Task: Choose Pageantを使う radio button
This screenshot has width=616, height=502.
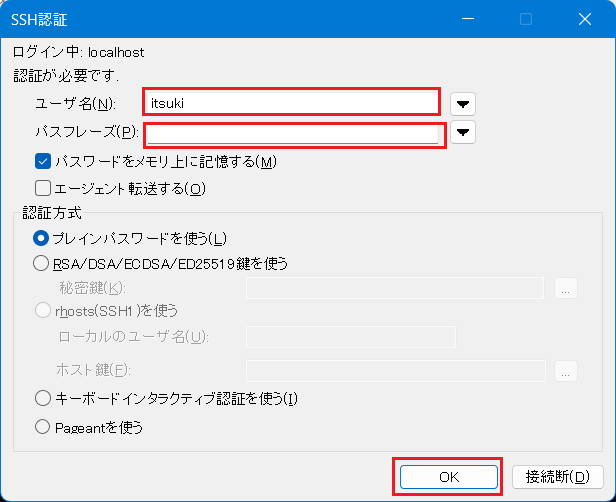Action: point(41,427)
